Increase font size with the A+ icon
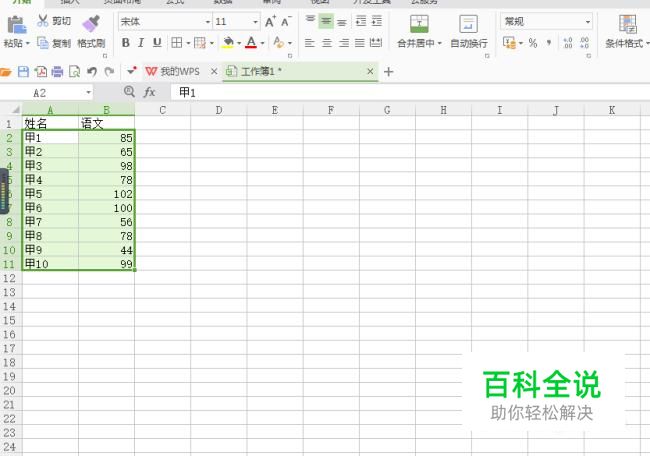 coord(270,22)
